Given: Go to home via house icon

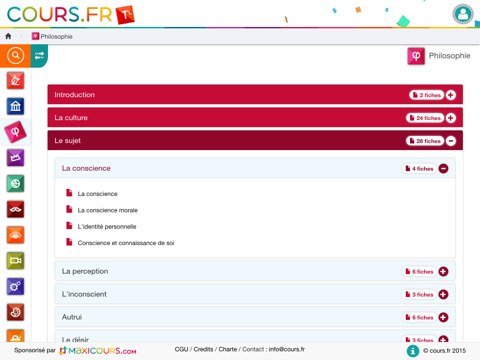Looking at the screenshot, I should [8, 36].
